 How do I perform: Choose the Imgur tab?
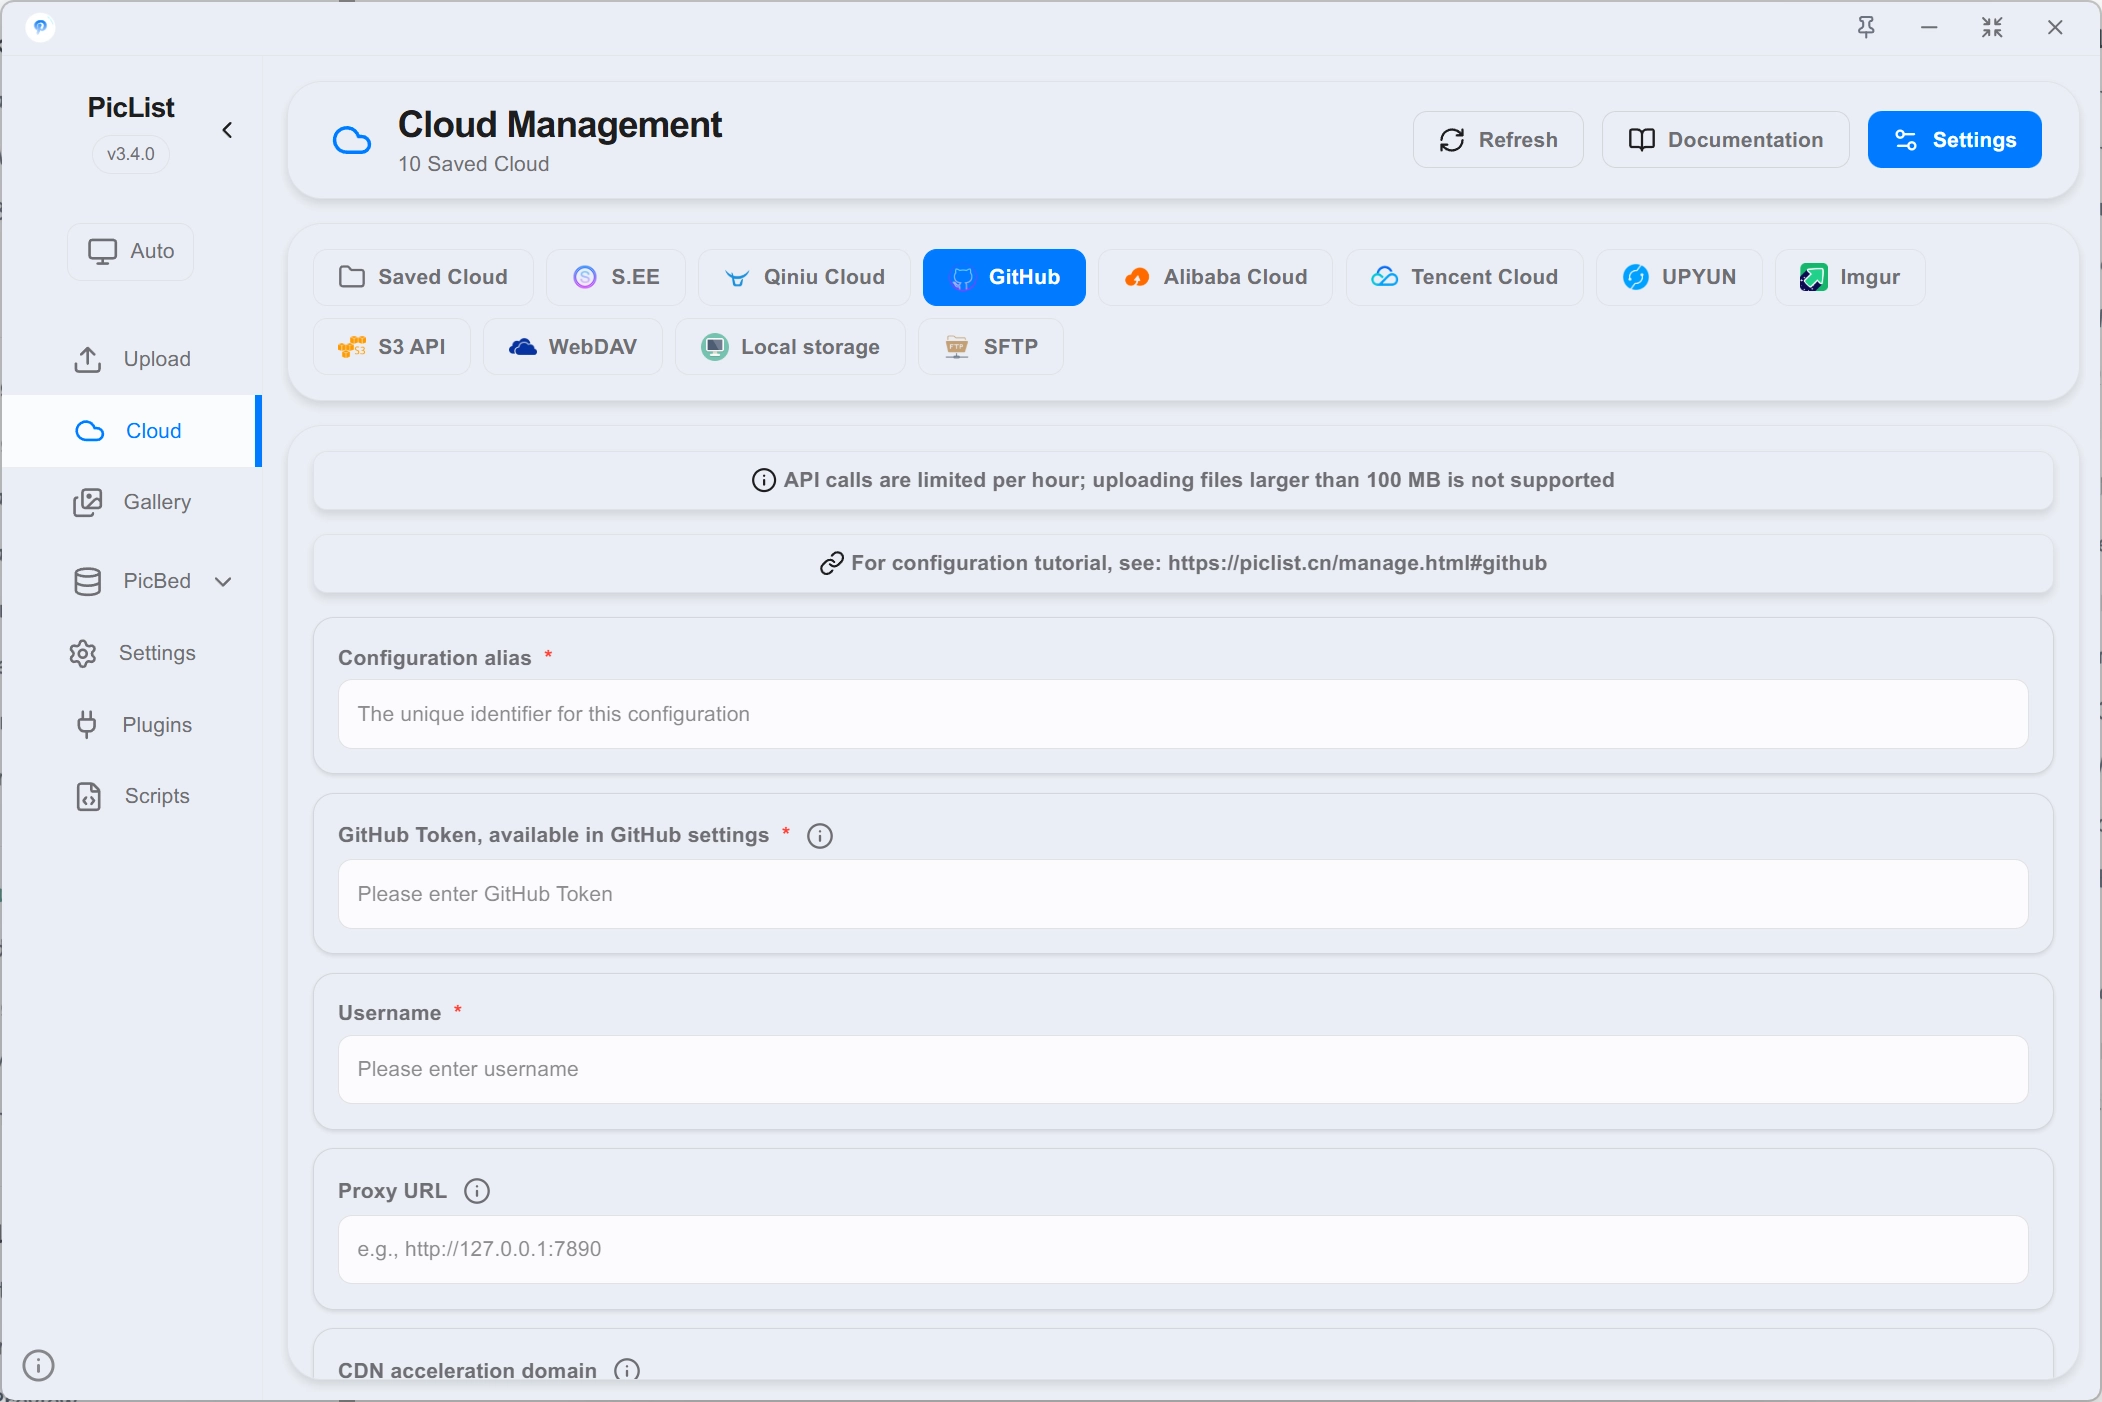1850,277
